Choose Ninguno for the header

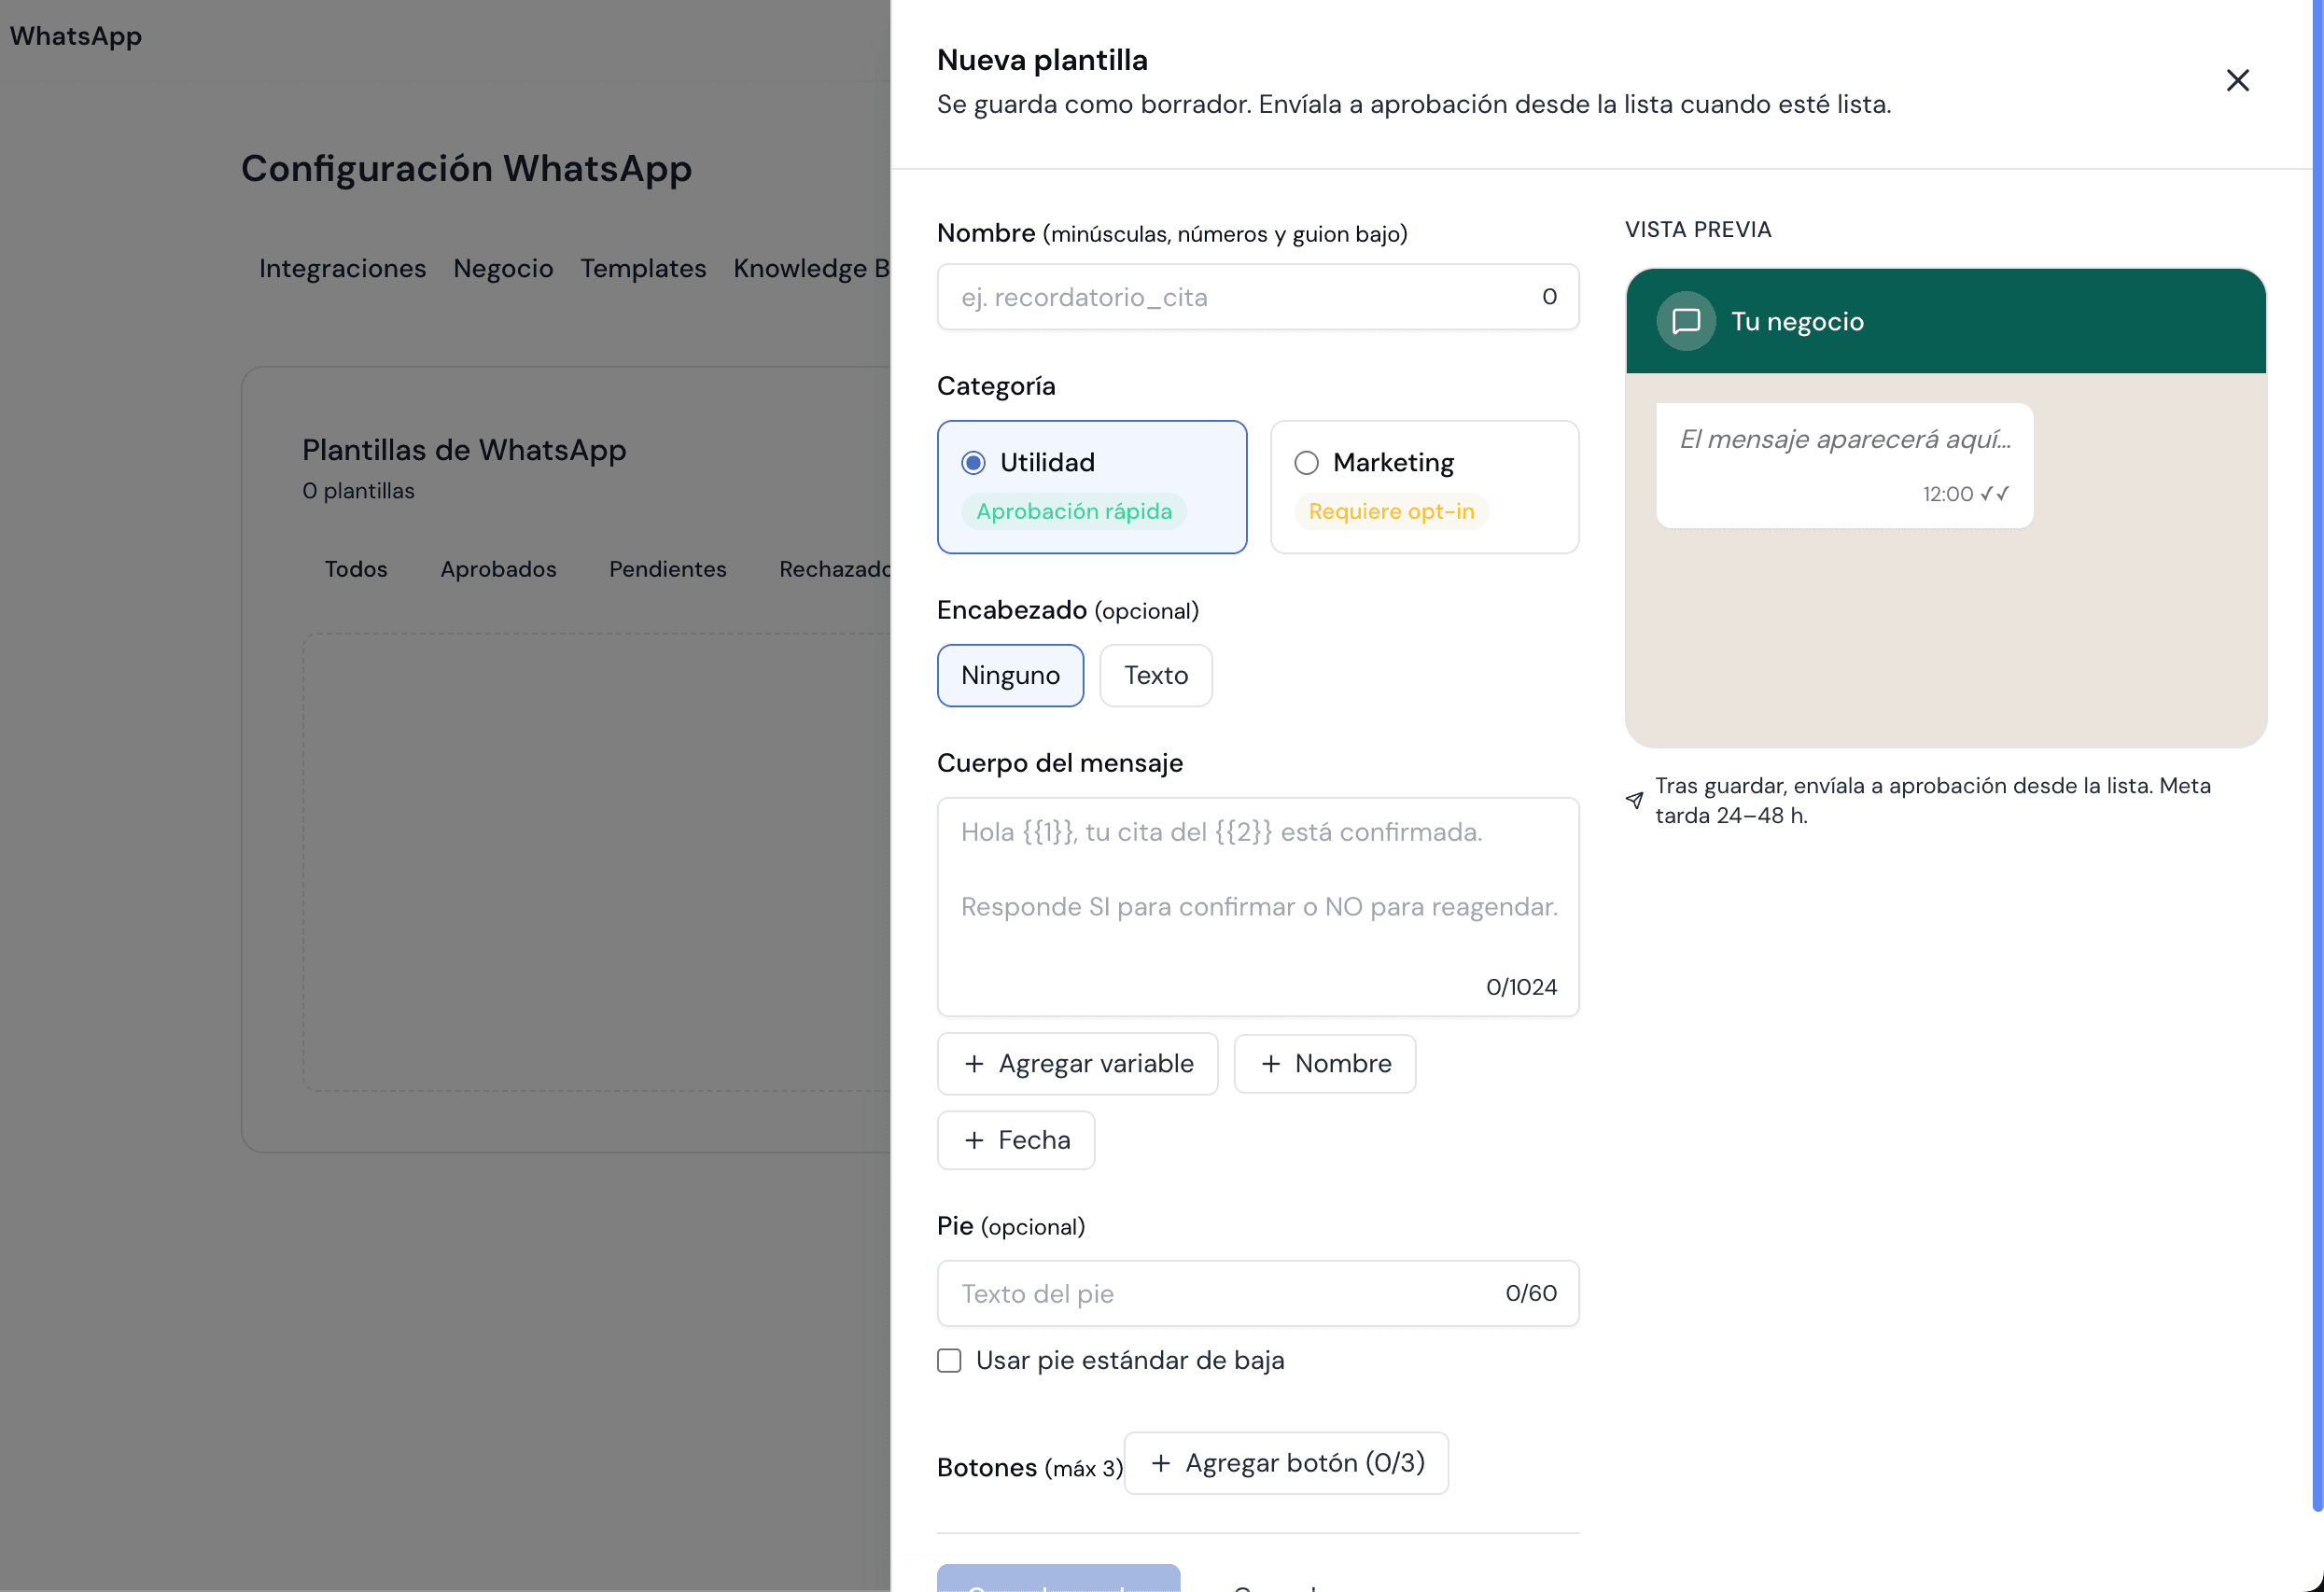[x=1010, y=676]
